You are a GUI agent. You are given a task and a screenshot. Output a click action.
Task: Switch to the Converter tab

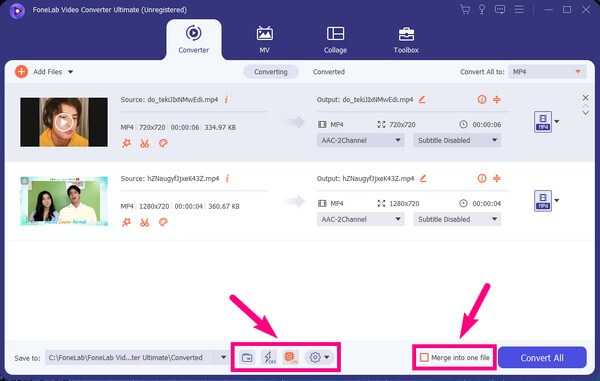coord(194,39)
